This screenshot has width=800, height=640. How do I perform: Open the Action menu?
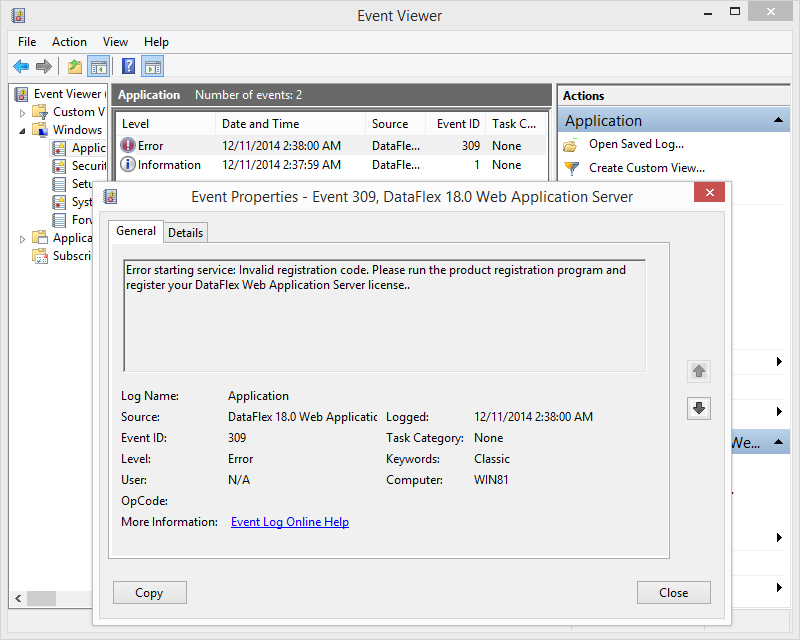[x=69, y=42]
